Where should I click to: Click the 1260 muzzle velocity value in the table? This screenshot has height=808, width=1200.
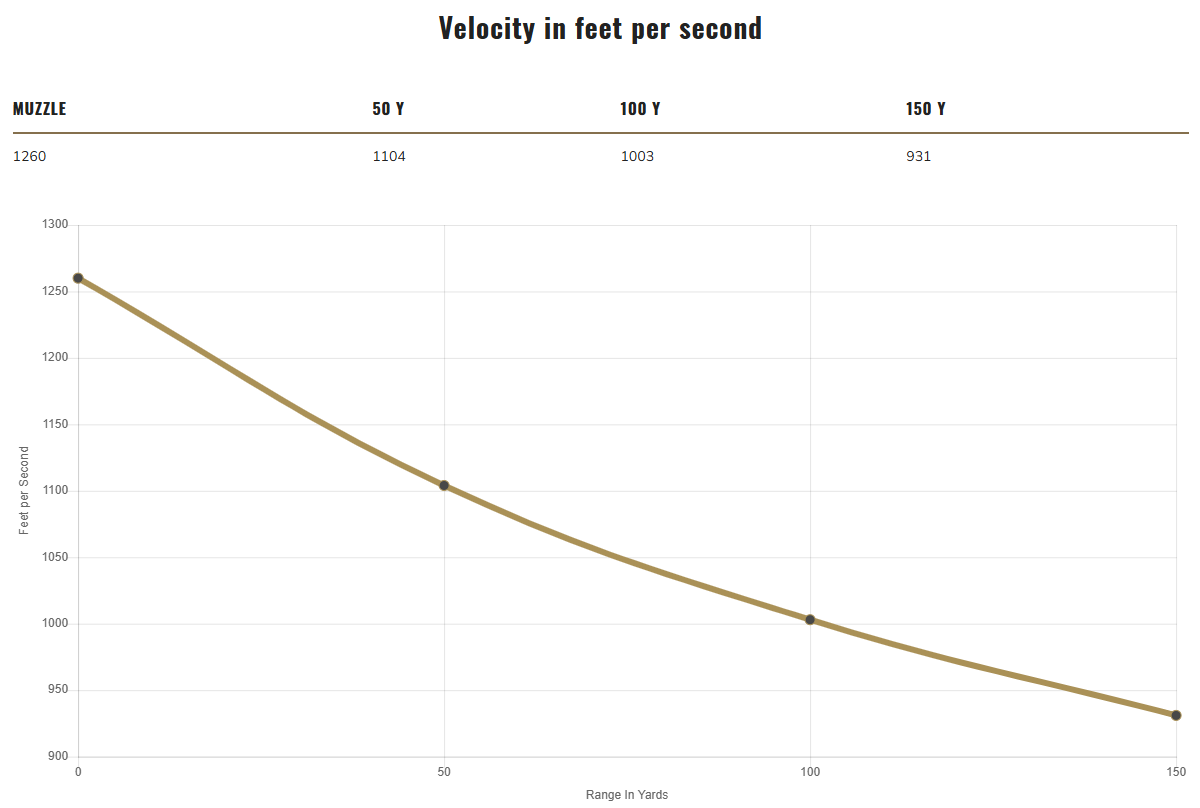29,157
